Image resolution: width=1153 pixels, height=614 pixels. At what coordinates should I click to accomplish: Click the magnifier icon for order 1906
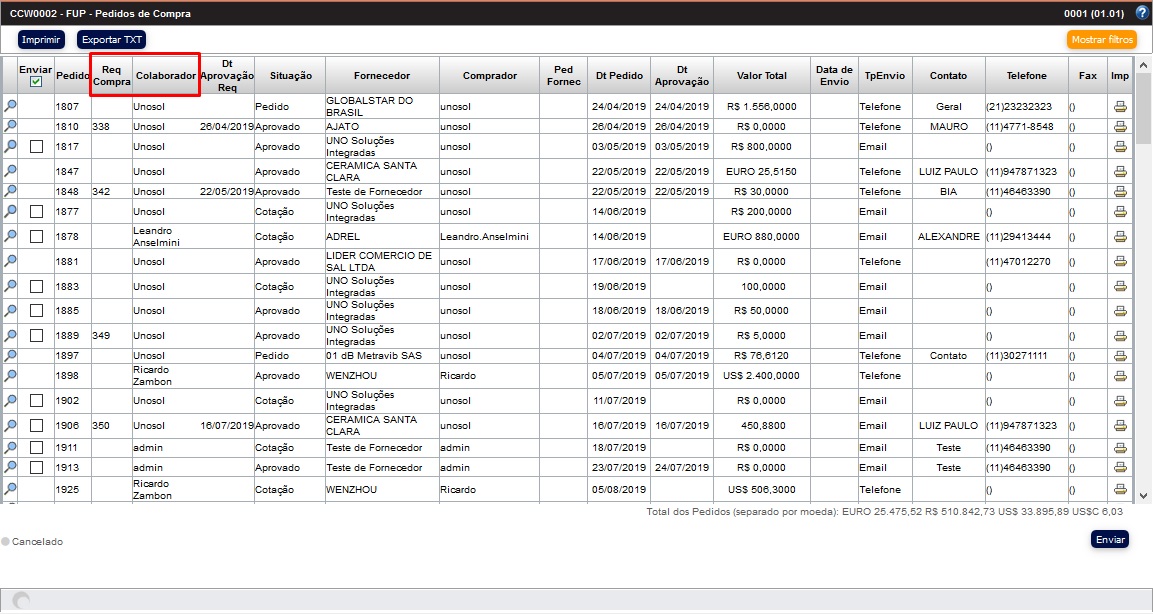tap(10, 426)
